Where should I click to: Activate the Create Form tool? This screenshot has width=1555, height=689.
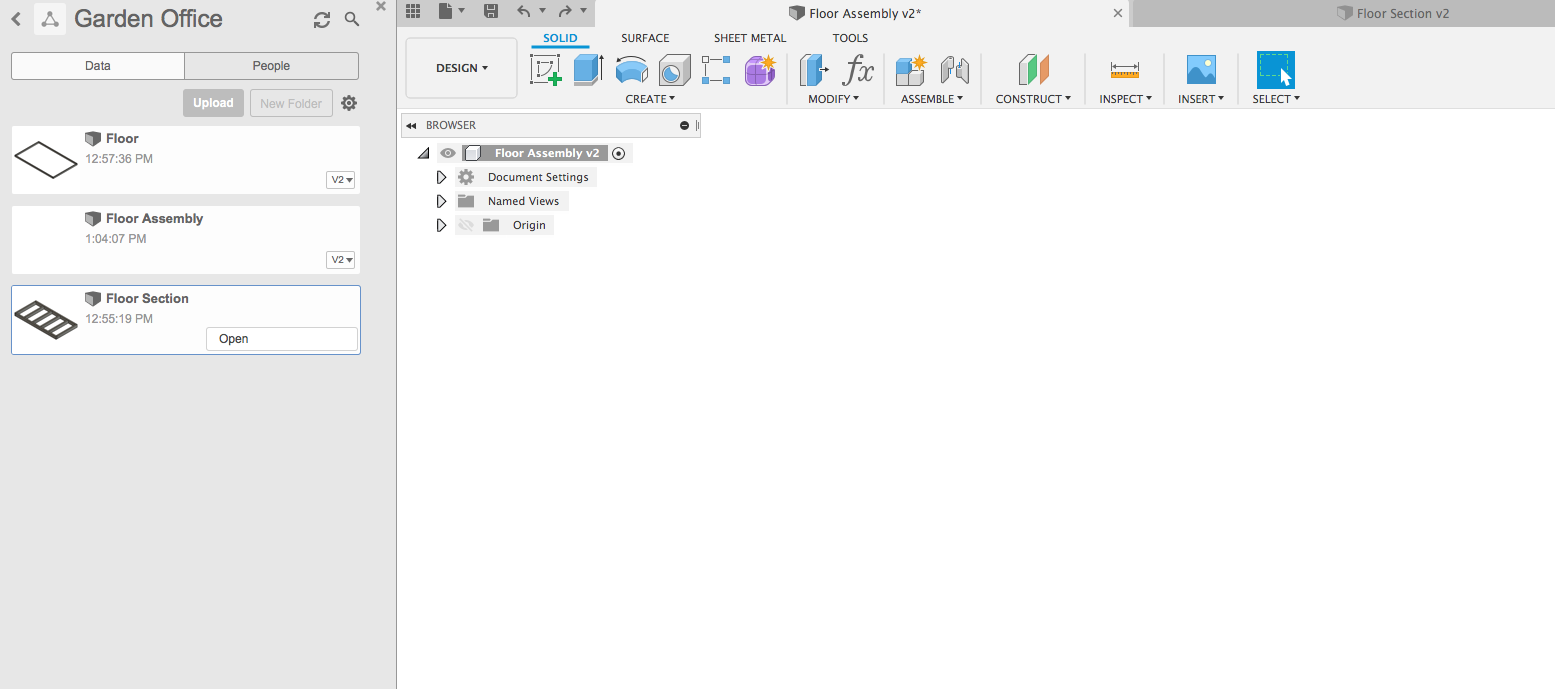(x=759, y=68)
